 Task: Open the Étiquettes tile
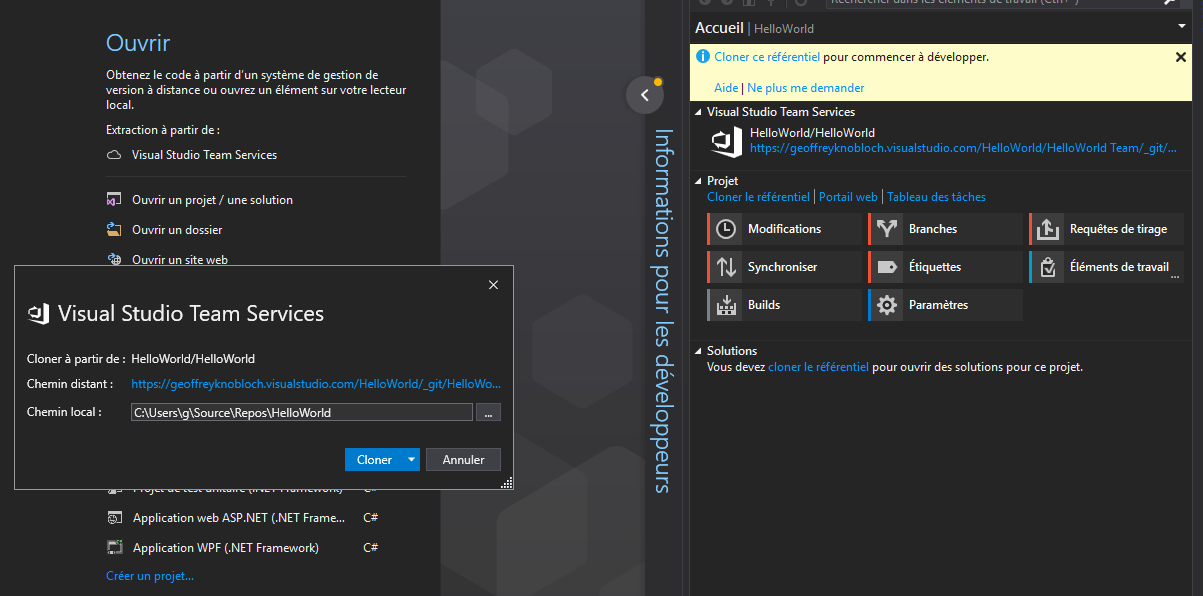(x=945, y=267)
